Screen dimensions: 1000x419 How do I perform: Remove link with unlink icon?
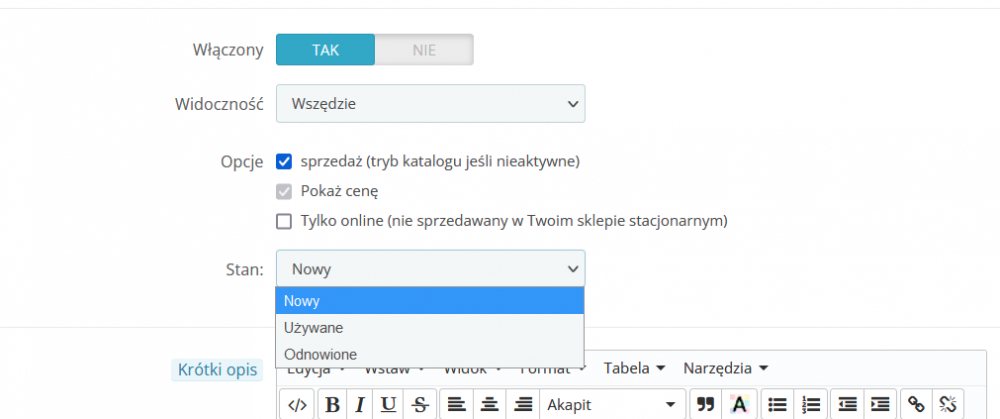[x=949, y=404]
